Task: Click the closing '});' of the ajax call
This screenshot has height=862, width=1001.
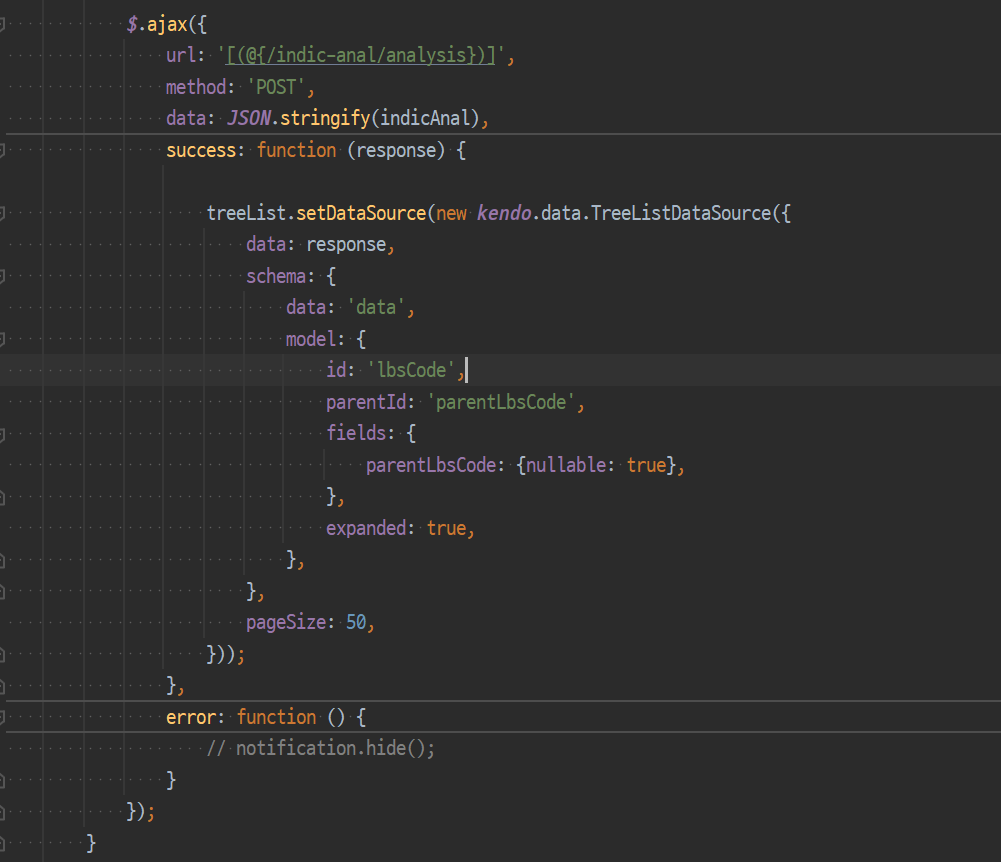Action: [x=140, y=812]
